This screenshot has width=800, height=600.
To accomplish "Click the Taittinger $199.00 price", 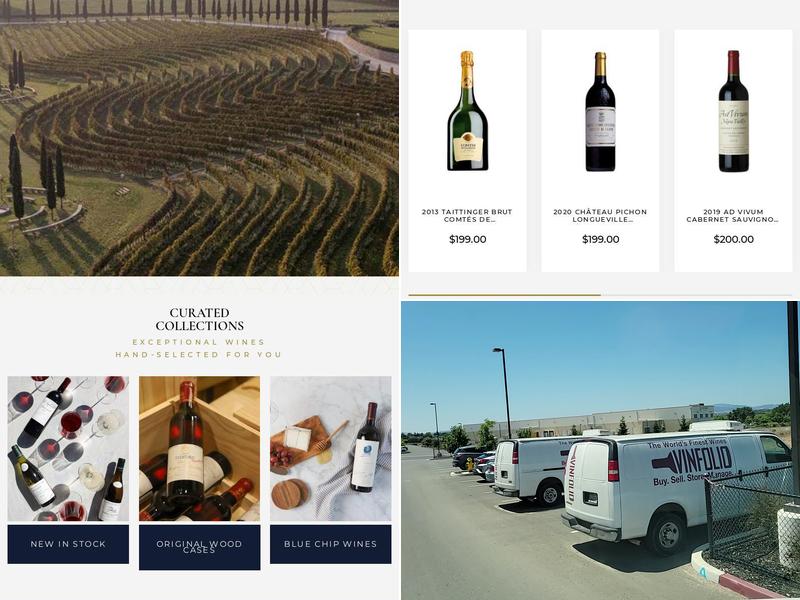I will [467, 239].
